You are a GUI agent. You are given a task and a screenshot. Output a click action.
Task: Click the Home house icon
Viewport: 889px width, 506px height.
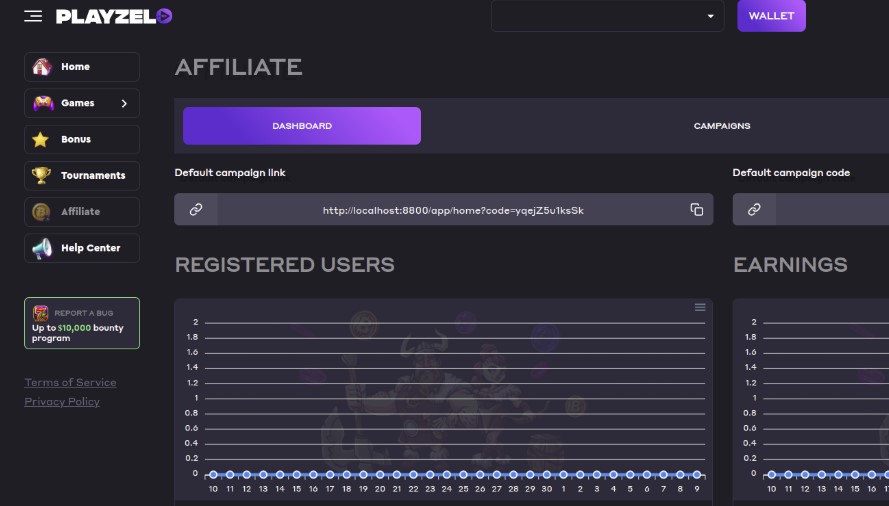point(42,67)
